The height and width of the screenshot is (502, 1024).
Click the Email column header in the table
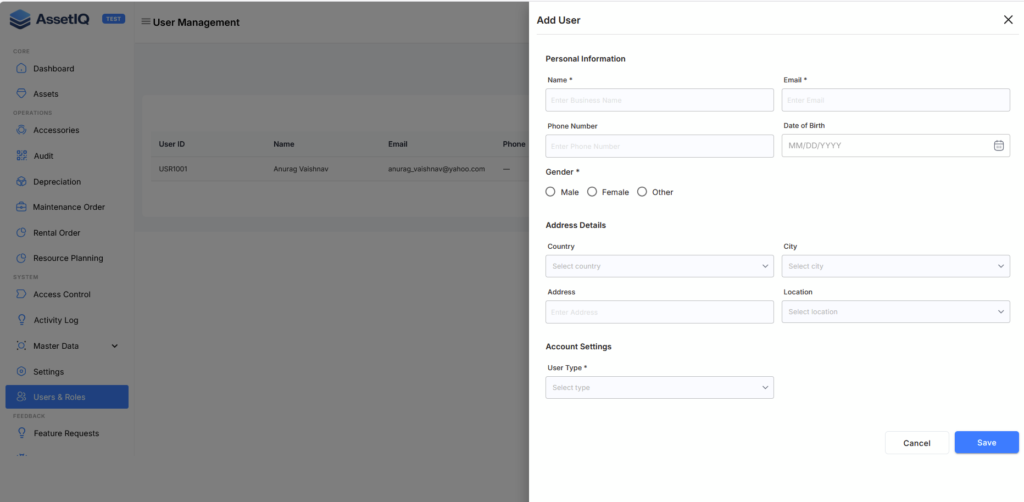point(398,144)
